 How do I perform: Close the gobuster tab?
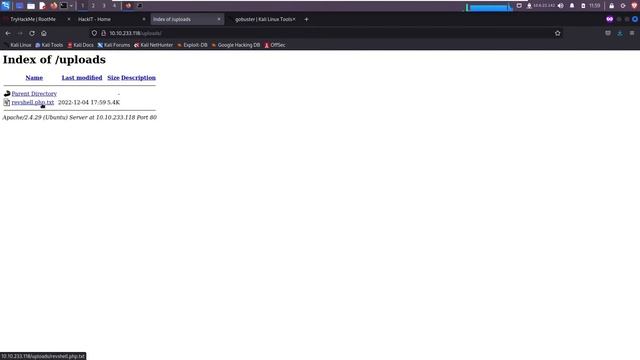pos(294,19)
